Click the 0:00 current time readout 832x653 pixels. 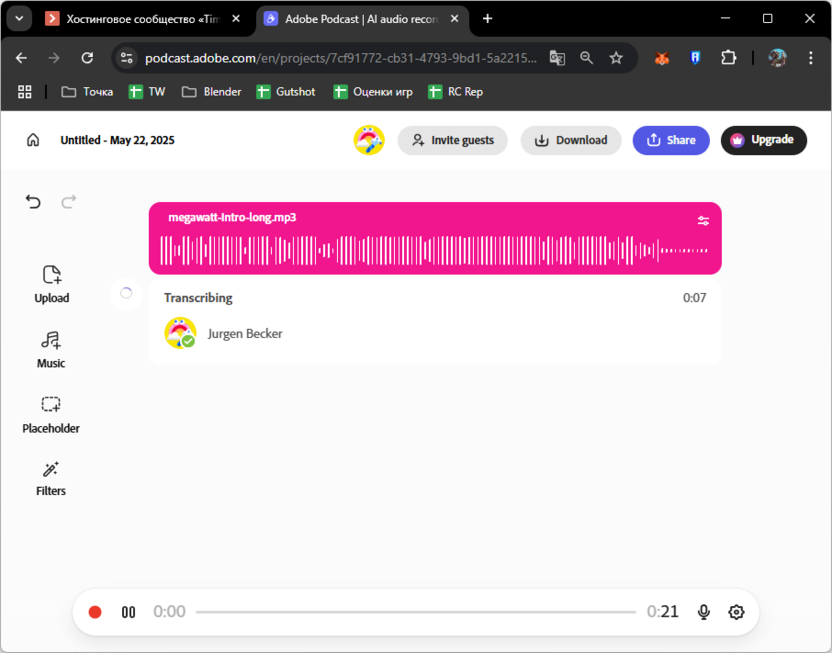pos(169,612)
